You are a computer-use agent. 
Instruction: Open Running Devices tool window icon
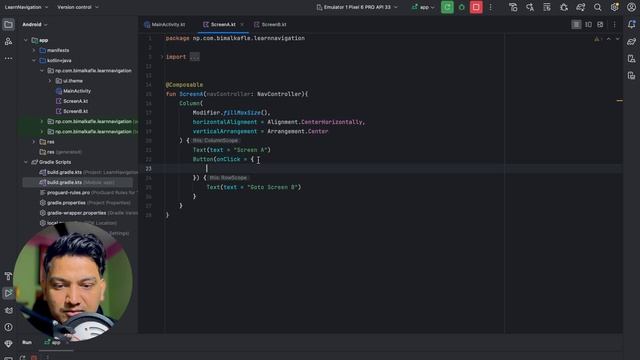pyautogui.click(x=631, y=76)
